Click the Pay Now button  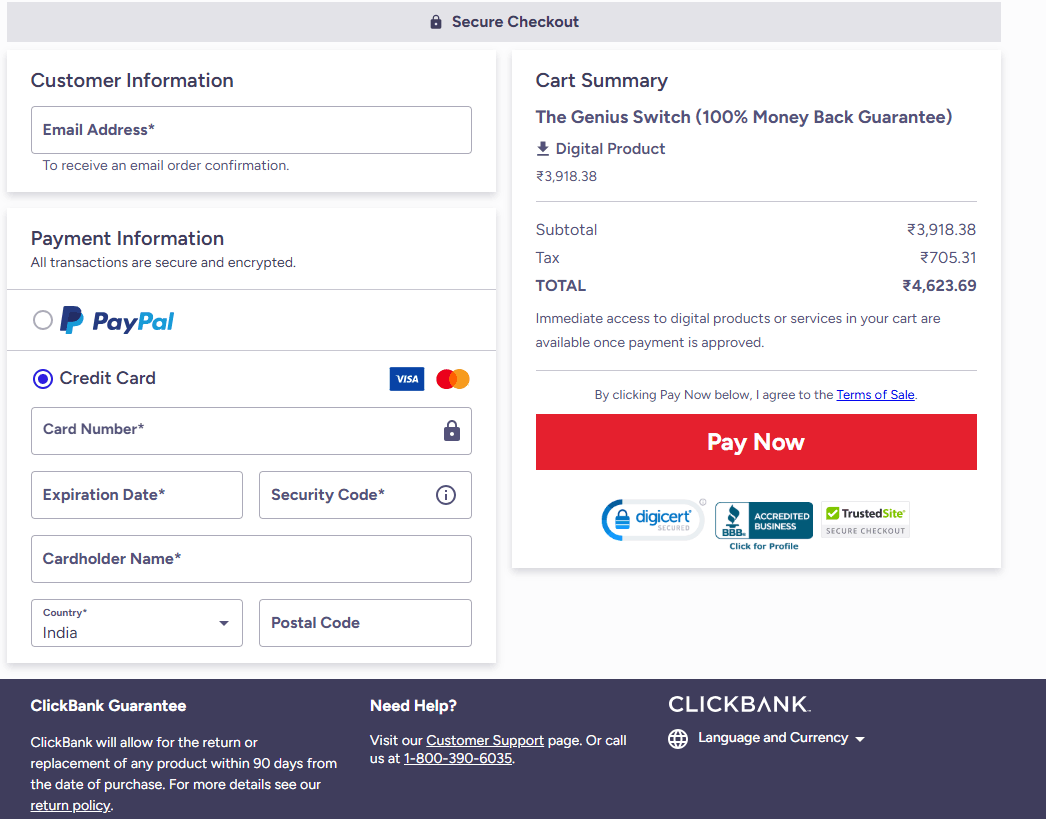tap(756, 441)
